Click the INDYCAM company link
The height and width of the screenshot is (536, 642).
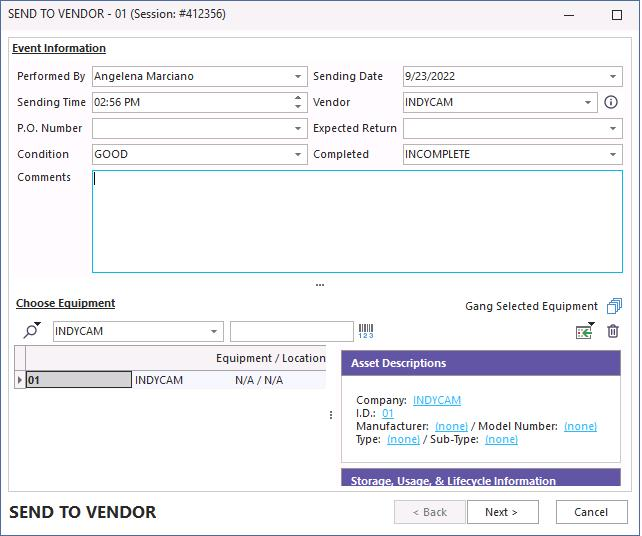point(437,400)
